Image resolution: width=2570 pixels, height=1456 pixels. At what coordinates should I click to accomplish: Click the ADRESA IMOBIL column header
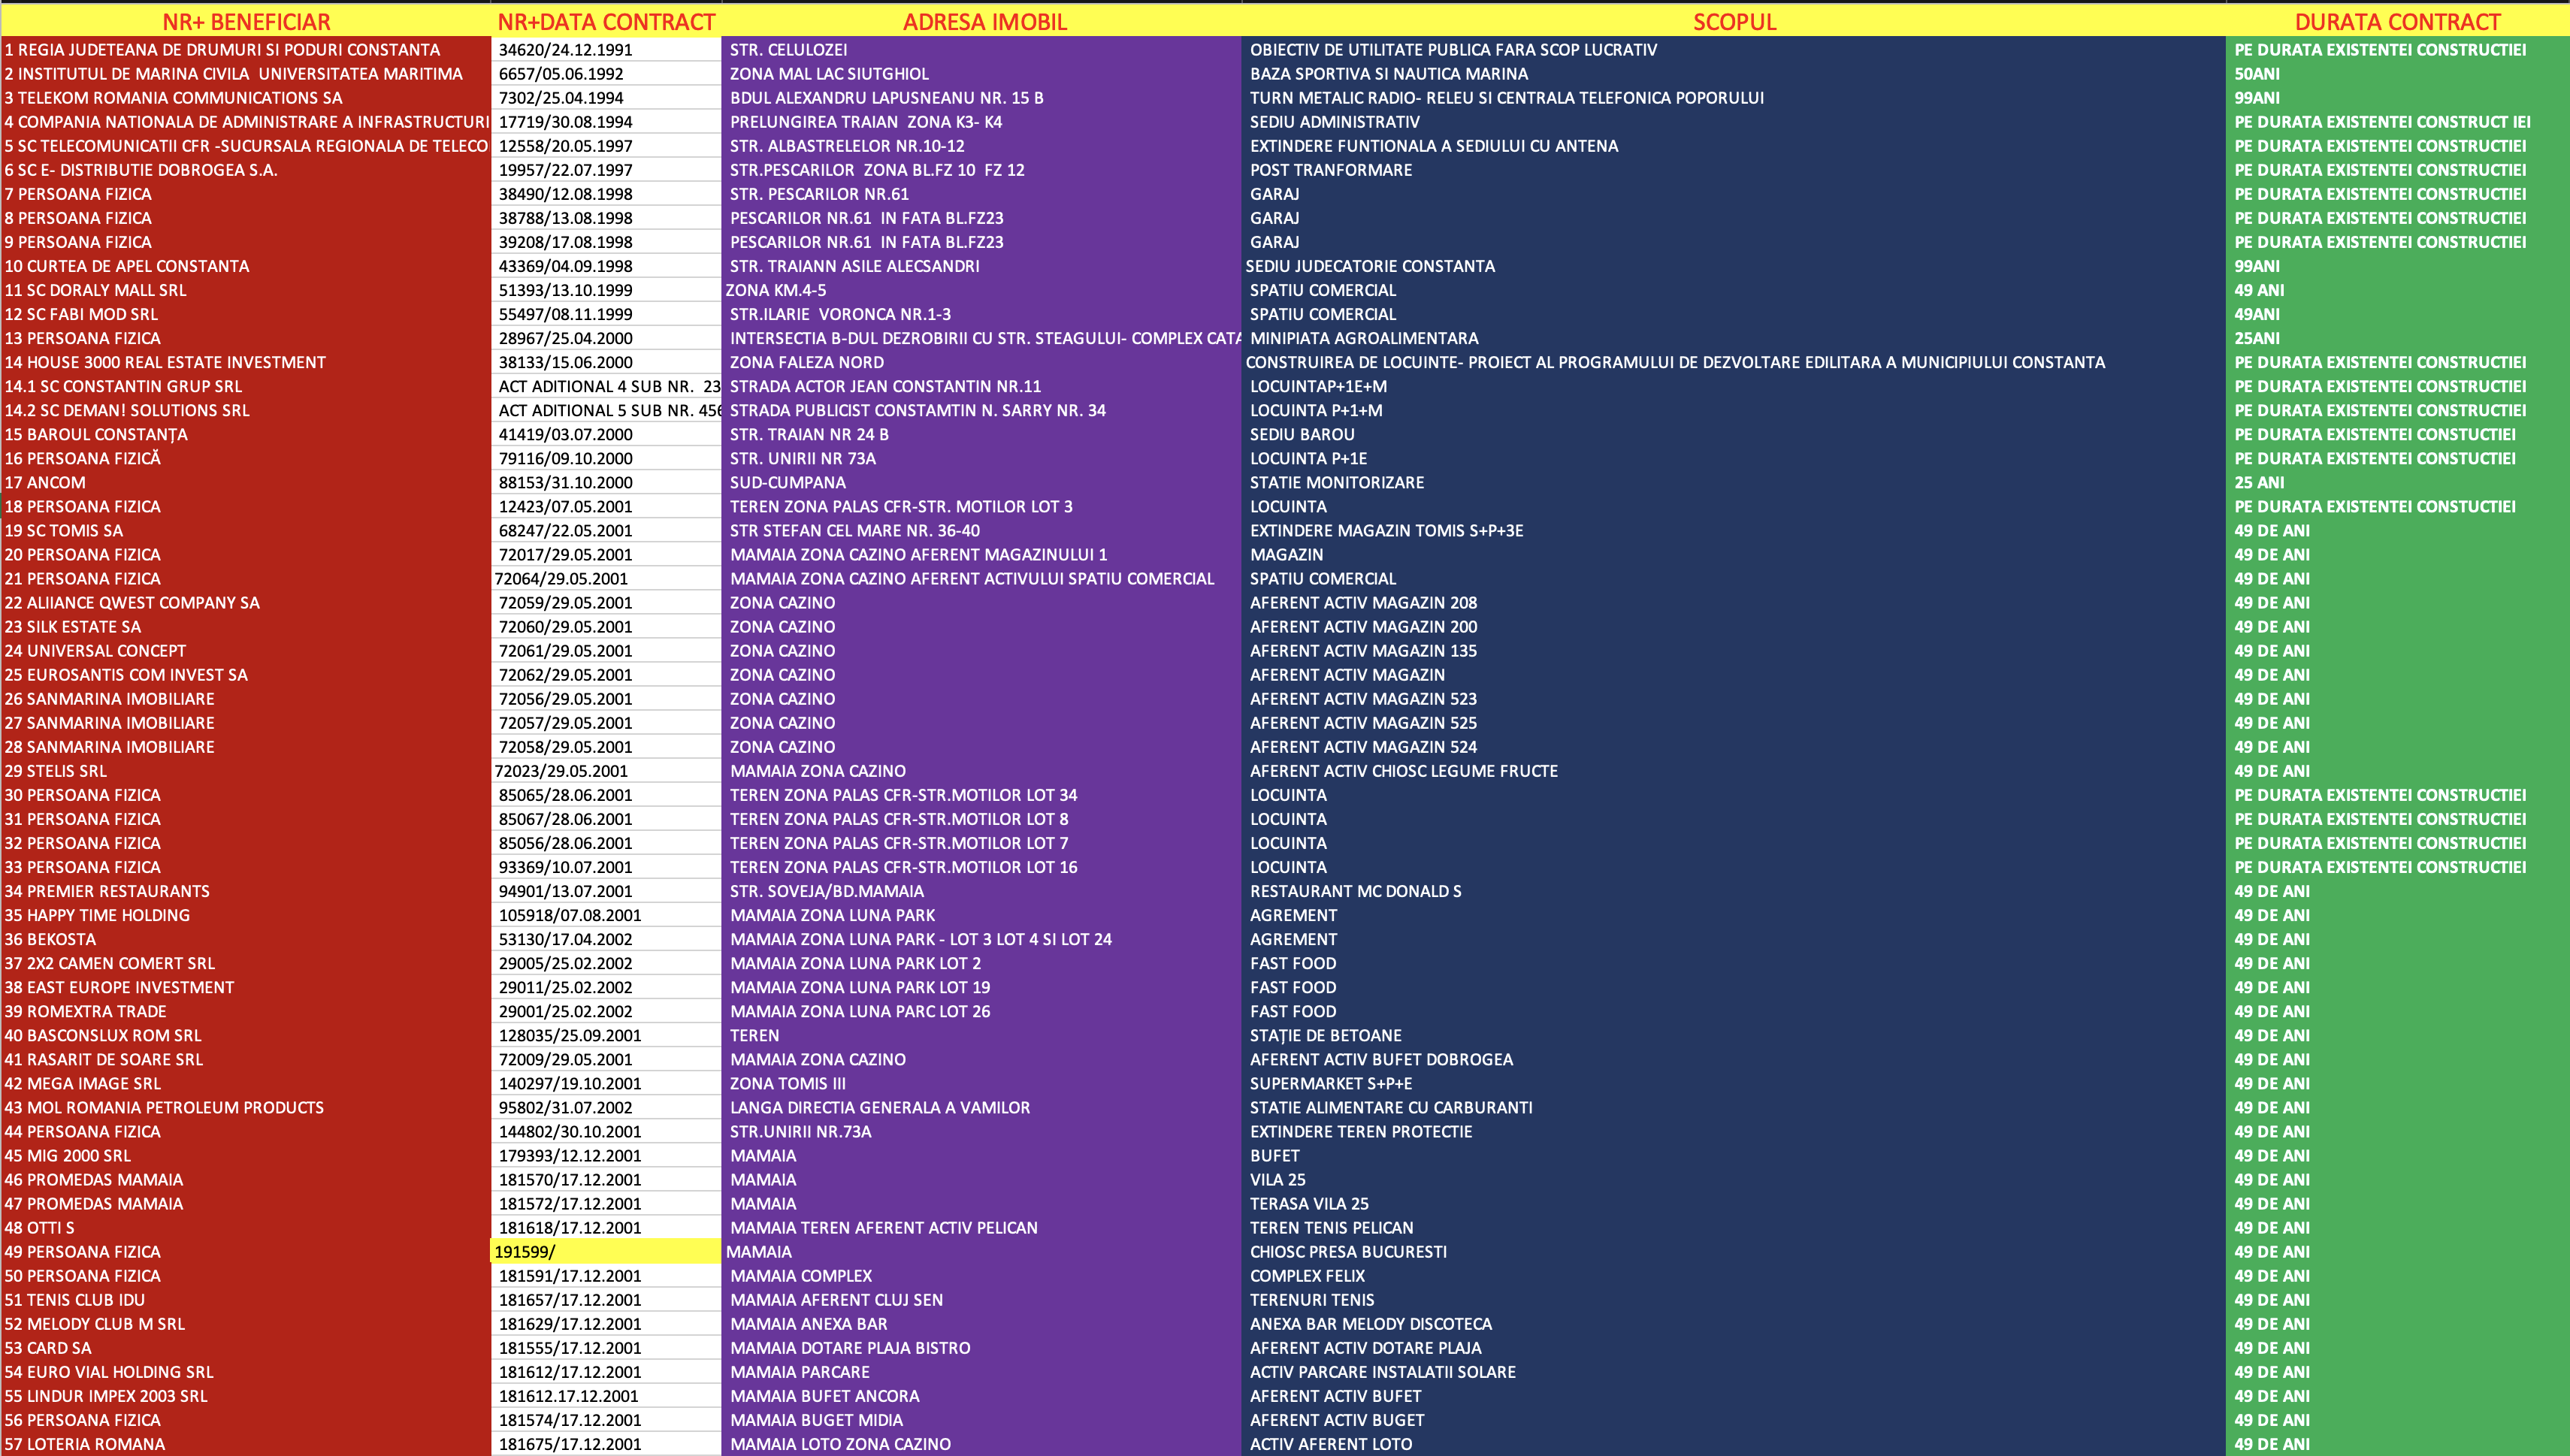[984, 22]
